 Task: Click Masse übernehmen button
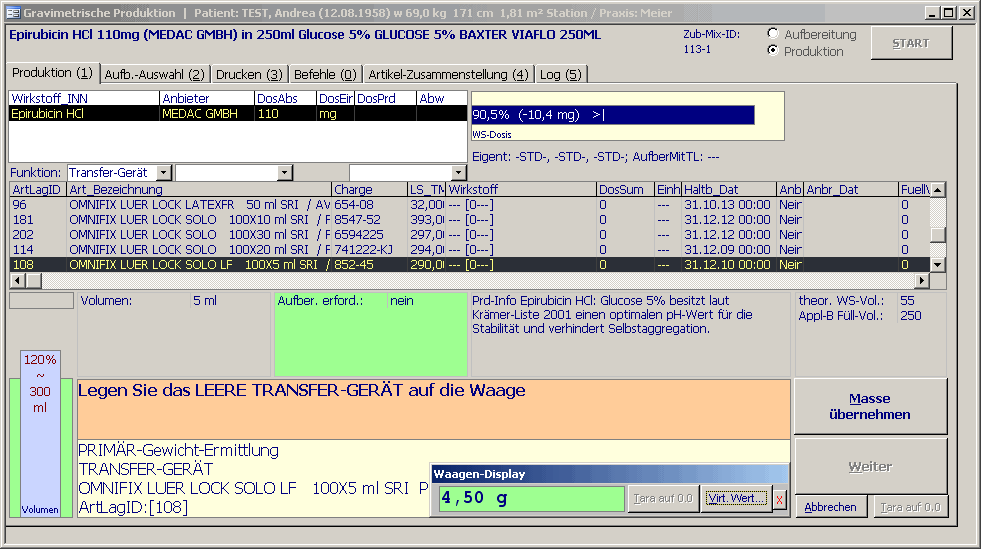870,406
